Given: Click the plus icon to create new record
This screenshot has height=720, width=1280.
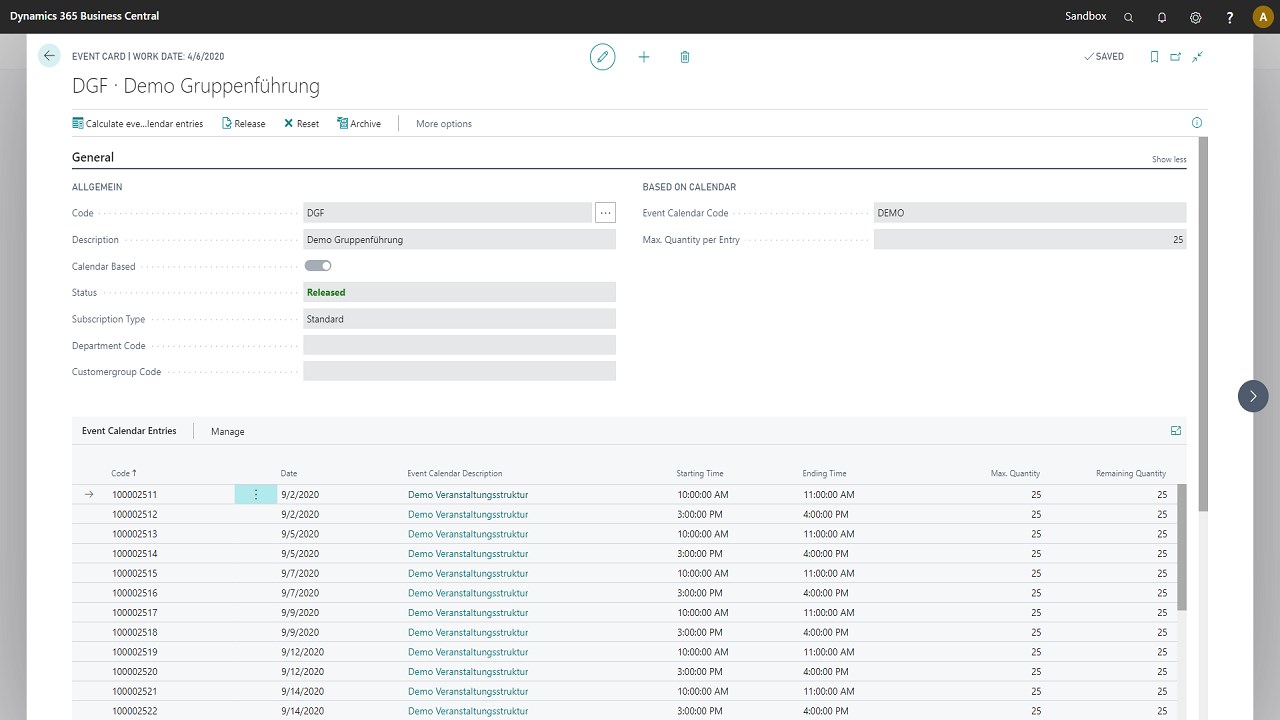Looking at the screenshot, I should click(x=644, y=57).
